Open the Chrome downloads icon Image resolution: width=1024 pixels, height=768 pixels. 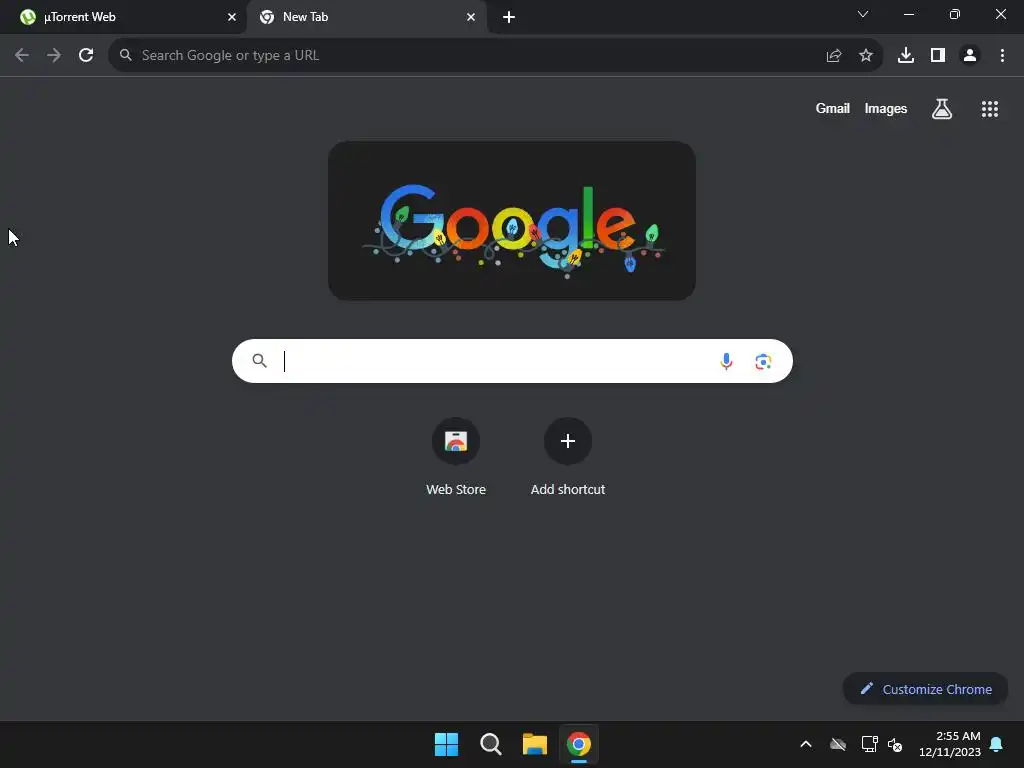coord(906,56)
